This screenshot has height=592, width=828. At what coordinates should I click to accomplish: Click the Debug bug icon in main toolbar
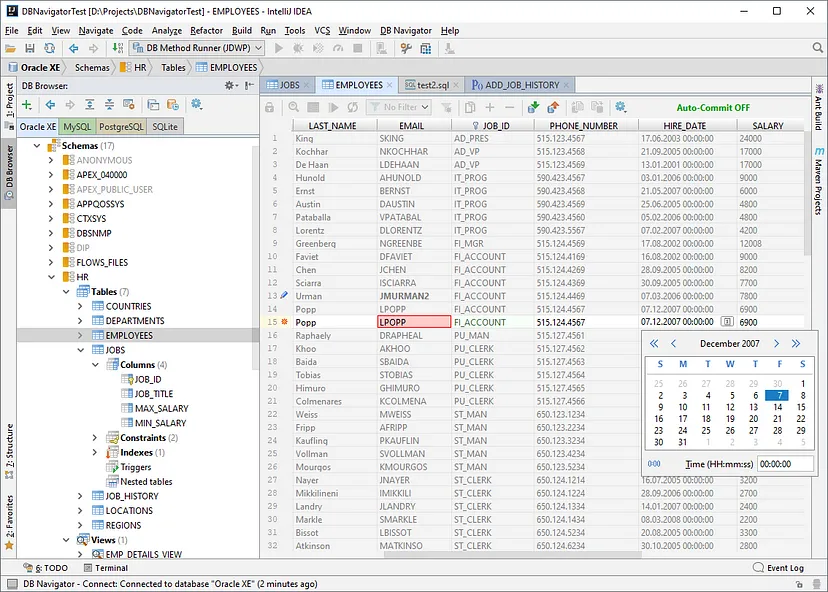298,49
